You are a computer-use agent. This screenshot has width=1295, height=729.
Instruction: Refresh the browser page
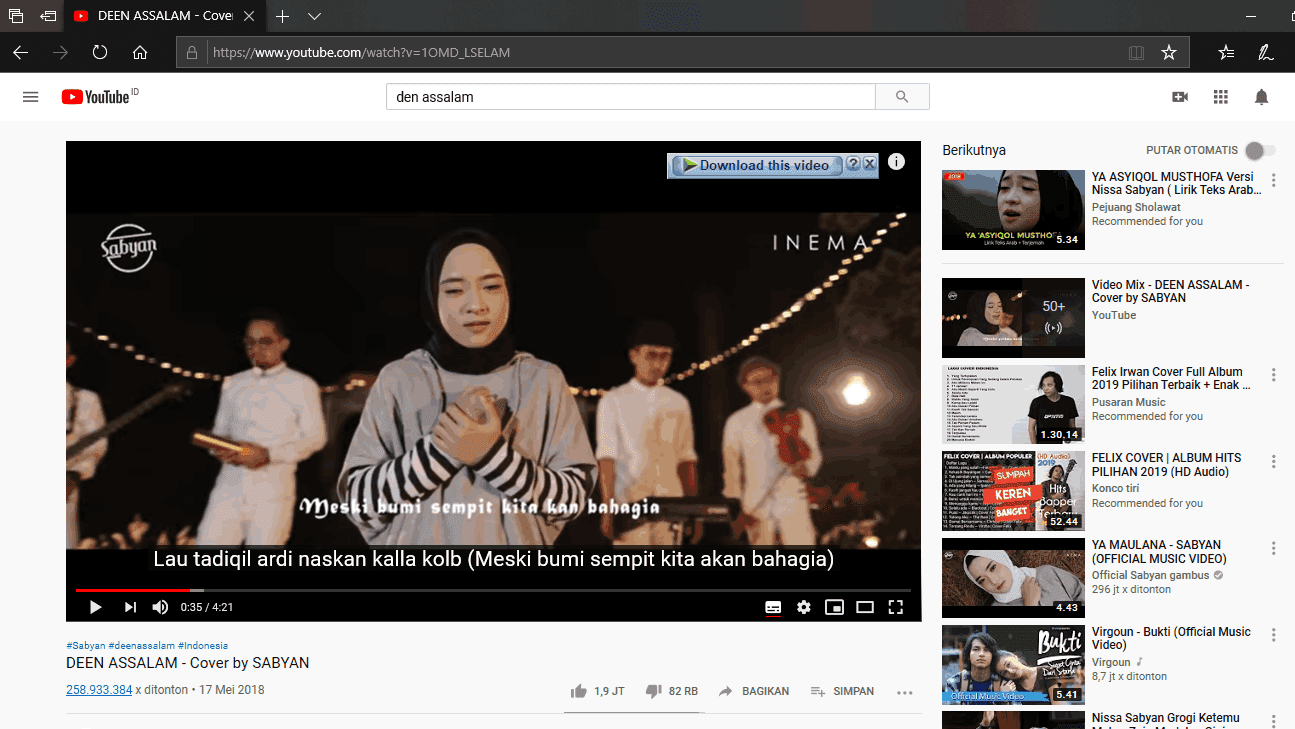point(100,52)
